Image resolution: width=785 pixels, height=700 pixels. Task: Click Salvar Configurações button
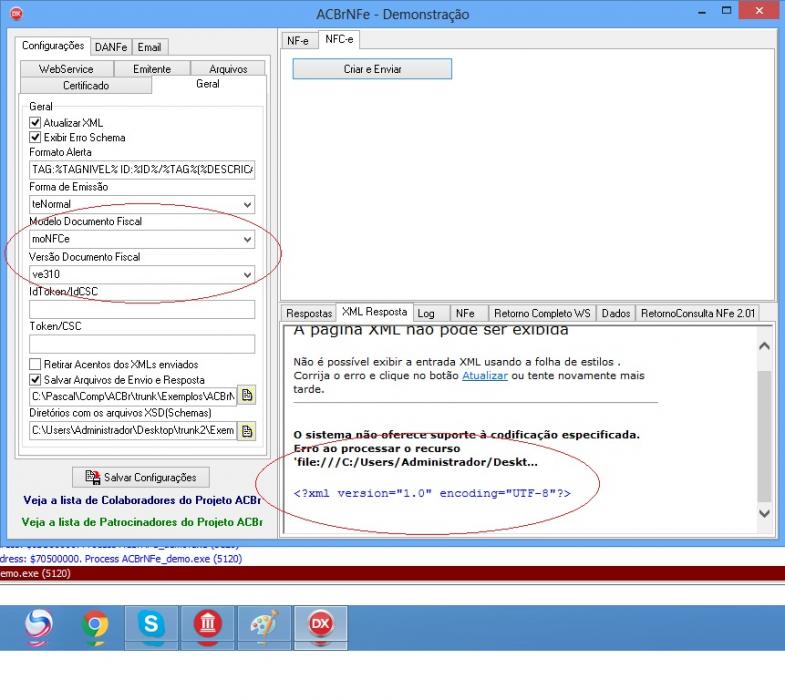click(x=141, y=477)
